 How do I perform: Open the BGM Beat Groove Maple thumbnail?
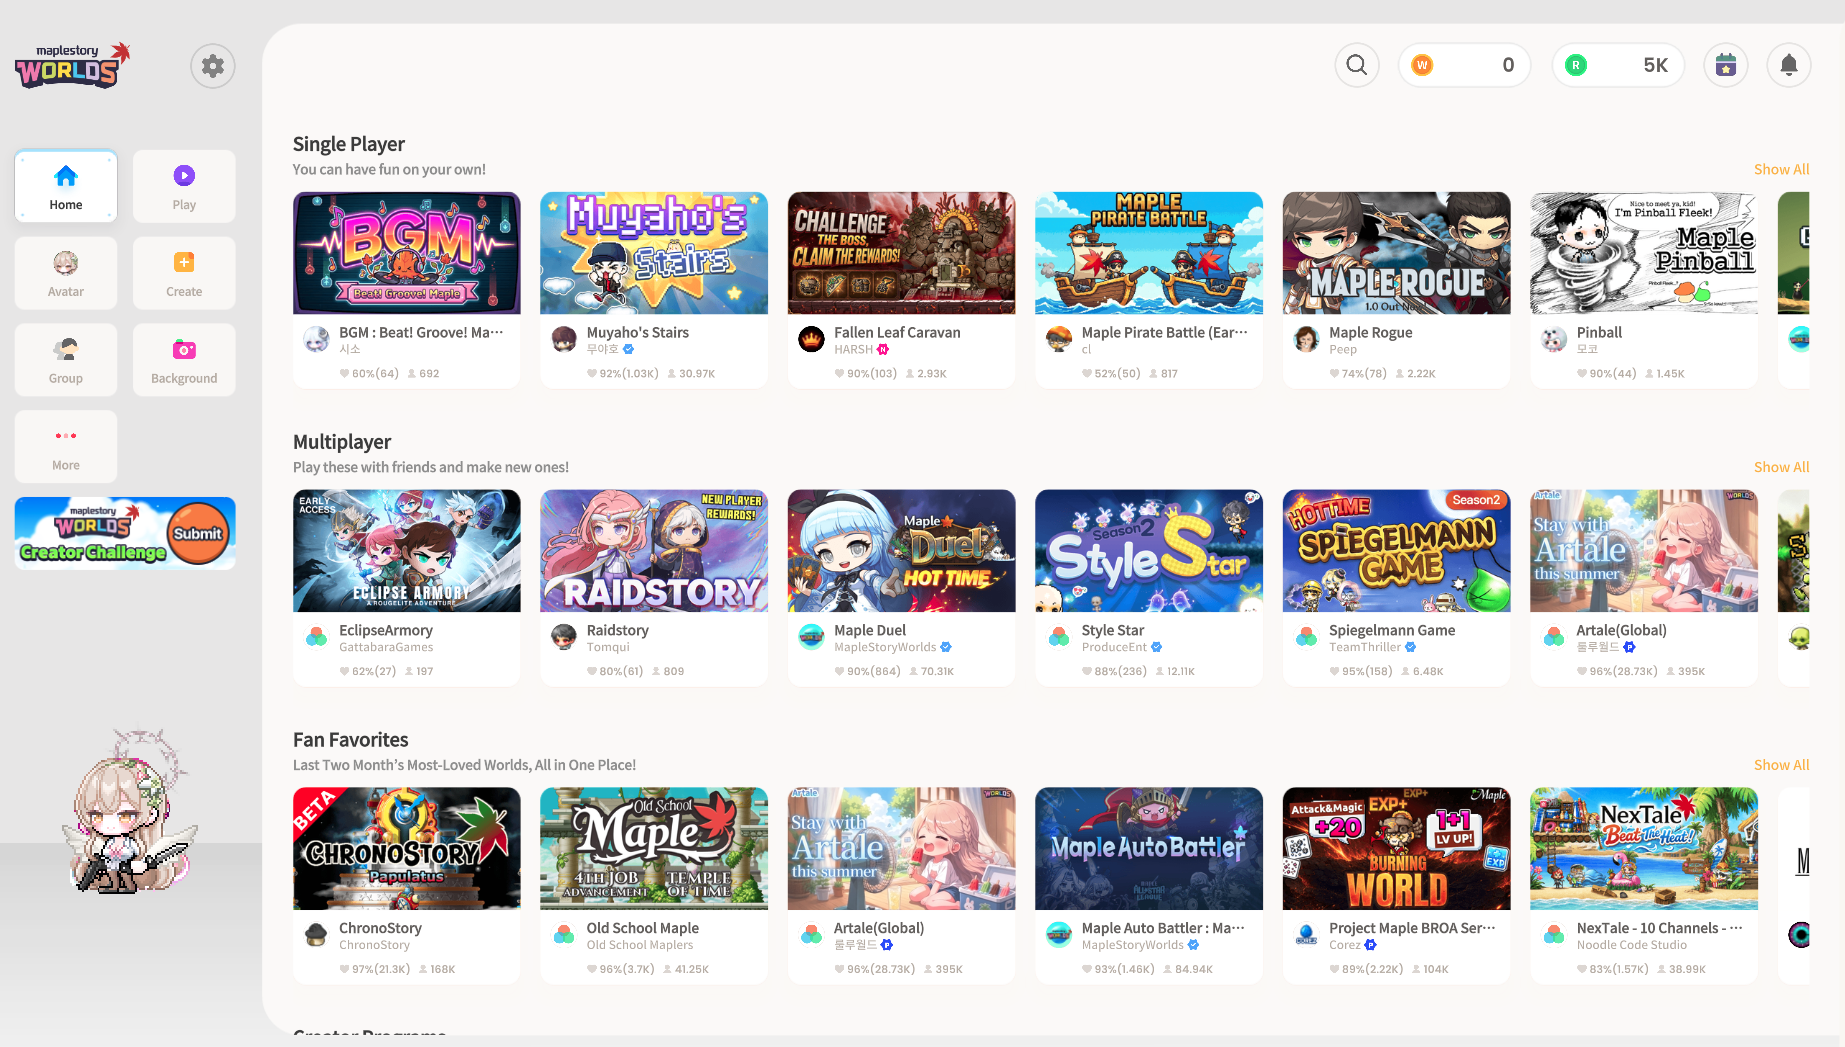coord(407,253)
